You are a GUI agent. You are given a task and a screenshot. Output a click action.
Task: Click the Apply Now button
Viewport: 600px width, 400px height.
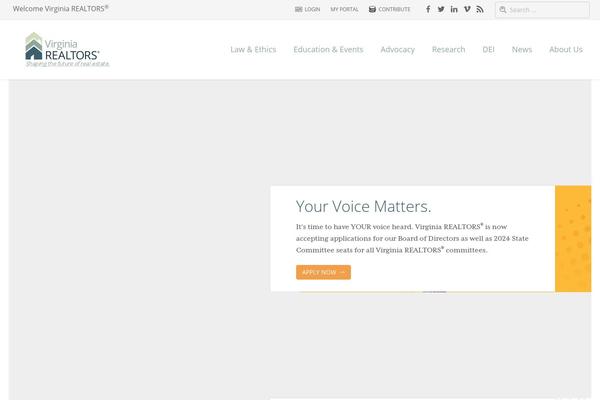323,272
